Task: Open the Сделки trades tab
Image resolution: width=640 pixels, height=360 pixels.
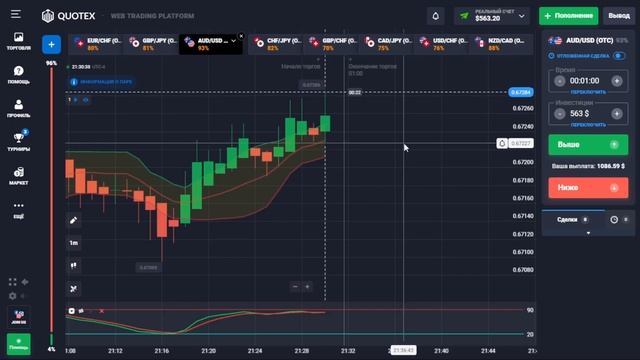Action: [x=572, y=220]
